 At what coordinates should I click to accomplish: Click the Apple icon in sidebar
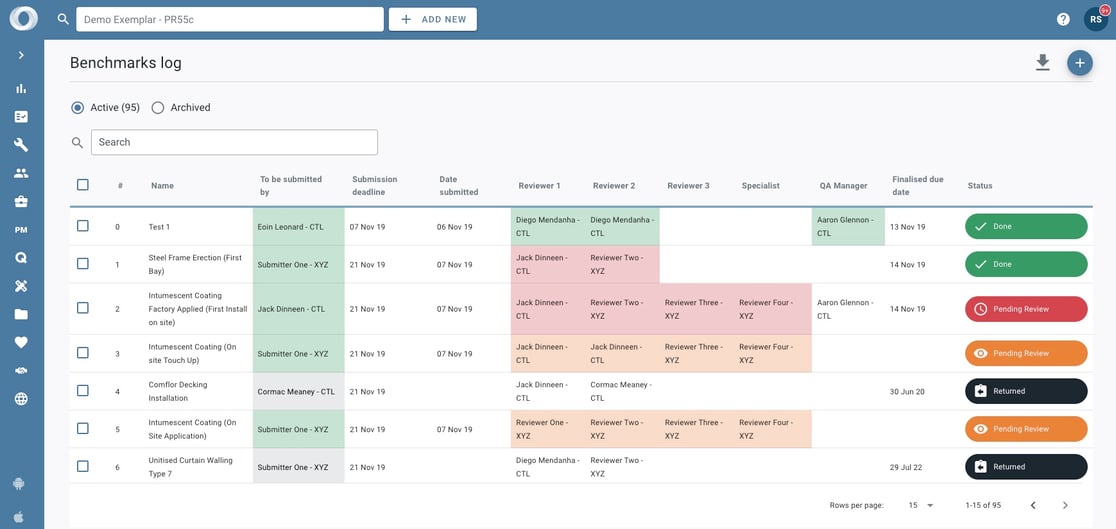[x=19, y=518]
